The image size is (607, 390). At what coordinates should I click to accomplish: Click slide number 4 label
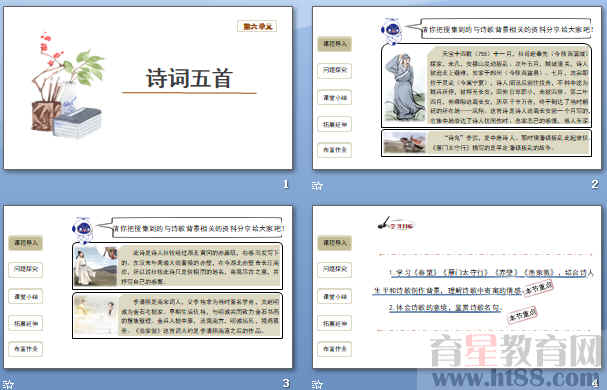tap(595, 383)
